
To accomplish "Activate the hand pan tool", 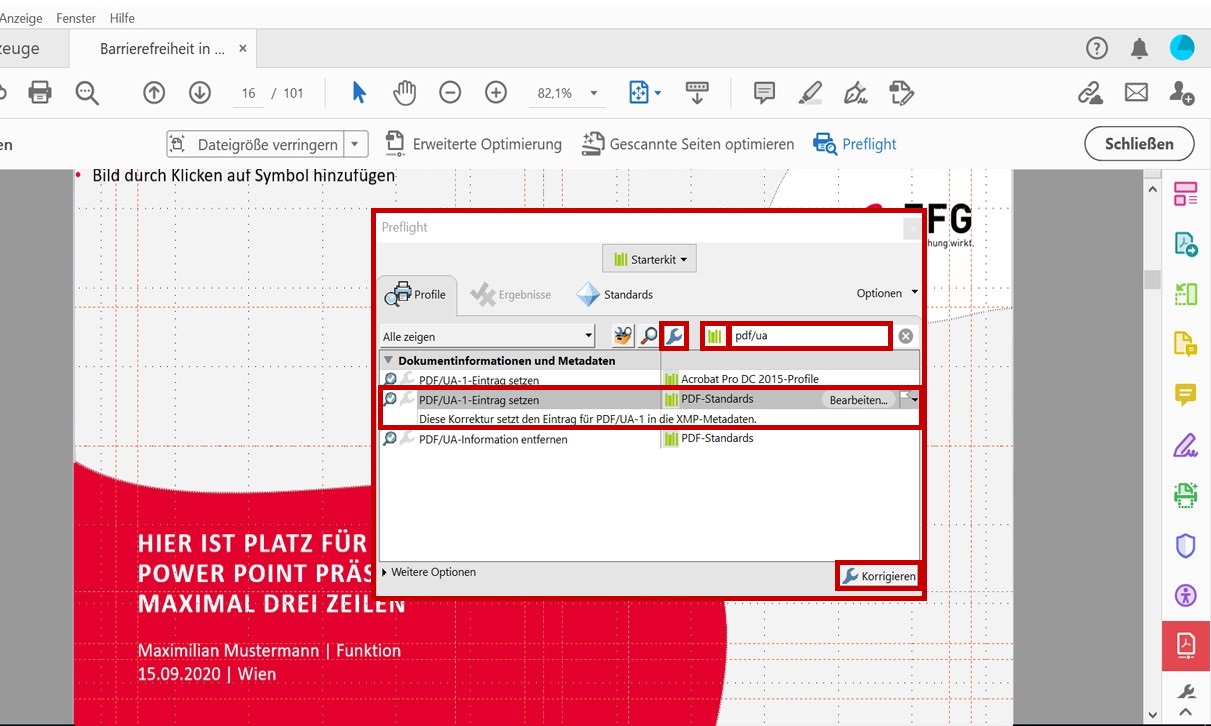I will click(x=404, y=93).
